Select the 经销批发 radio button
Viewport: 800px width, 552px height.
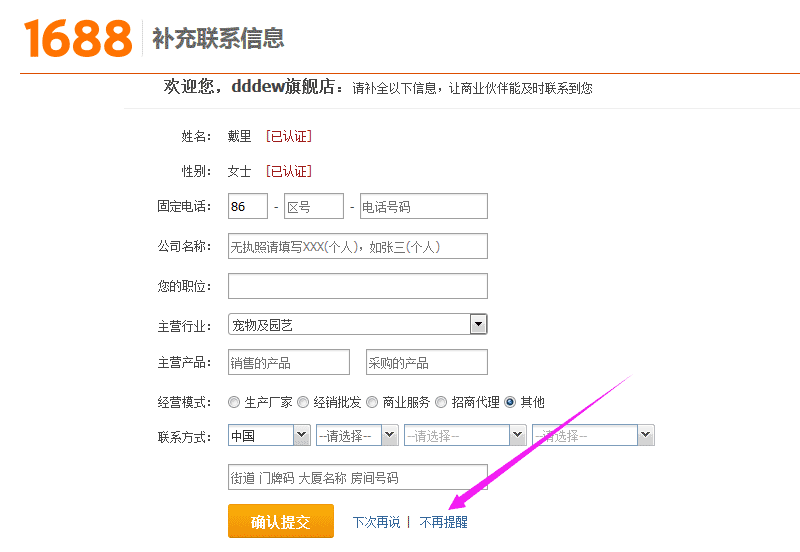[x=303, y=403]
